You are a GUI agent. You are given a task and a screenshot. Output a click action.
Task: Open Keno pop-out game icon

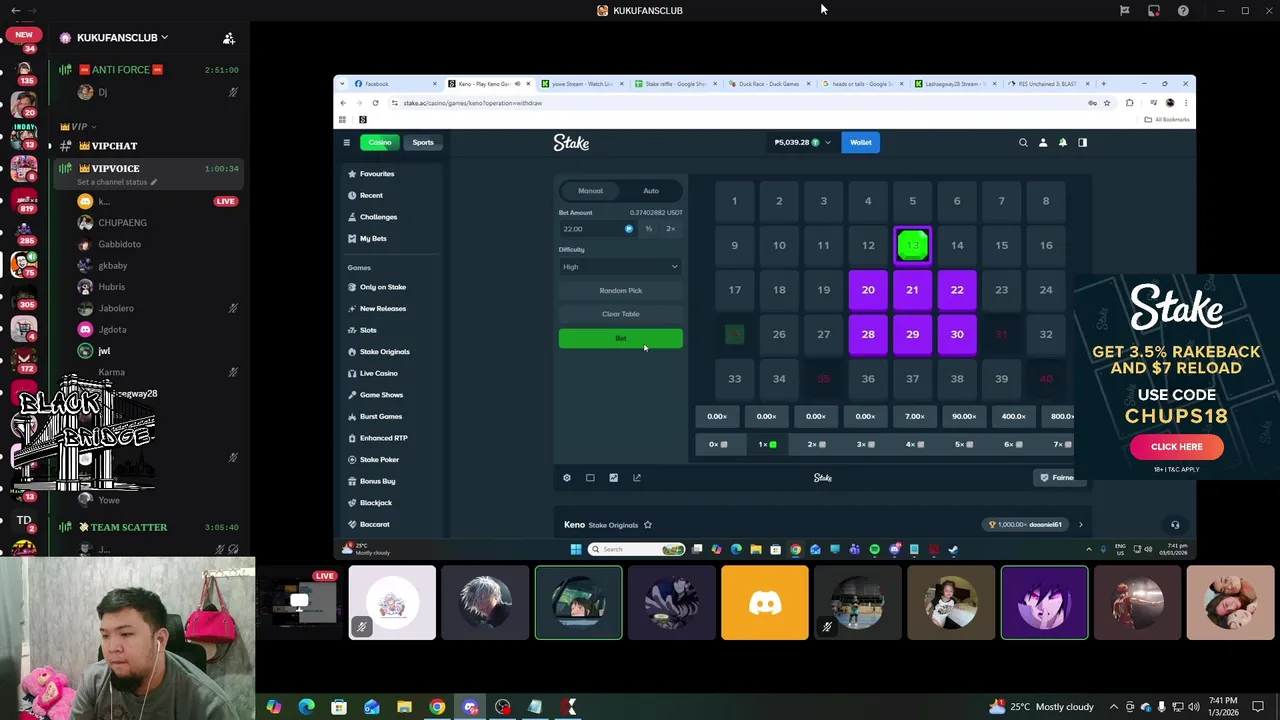click(637, 478)
